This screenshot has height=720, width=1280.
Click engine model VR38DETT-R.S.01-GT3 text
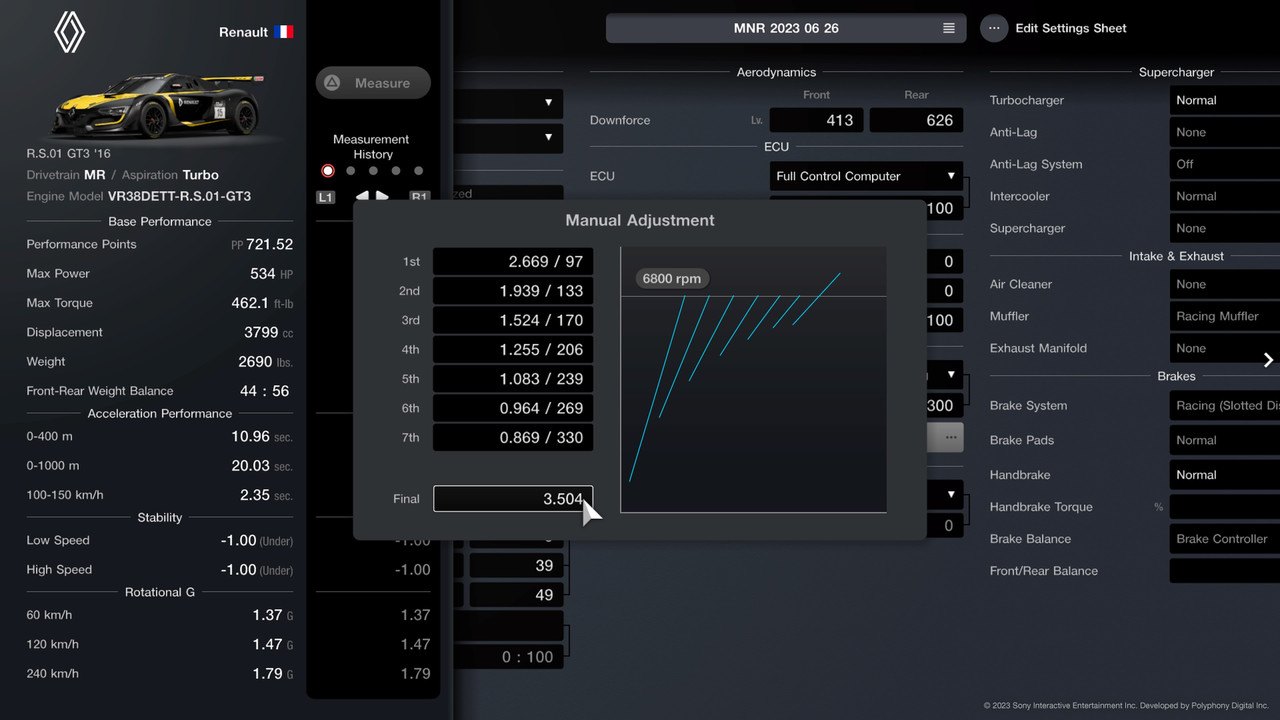click(179, 196)
